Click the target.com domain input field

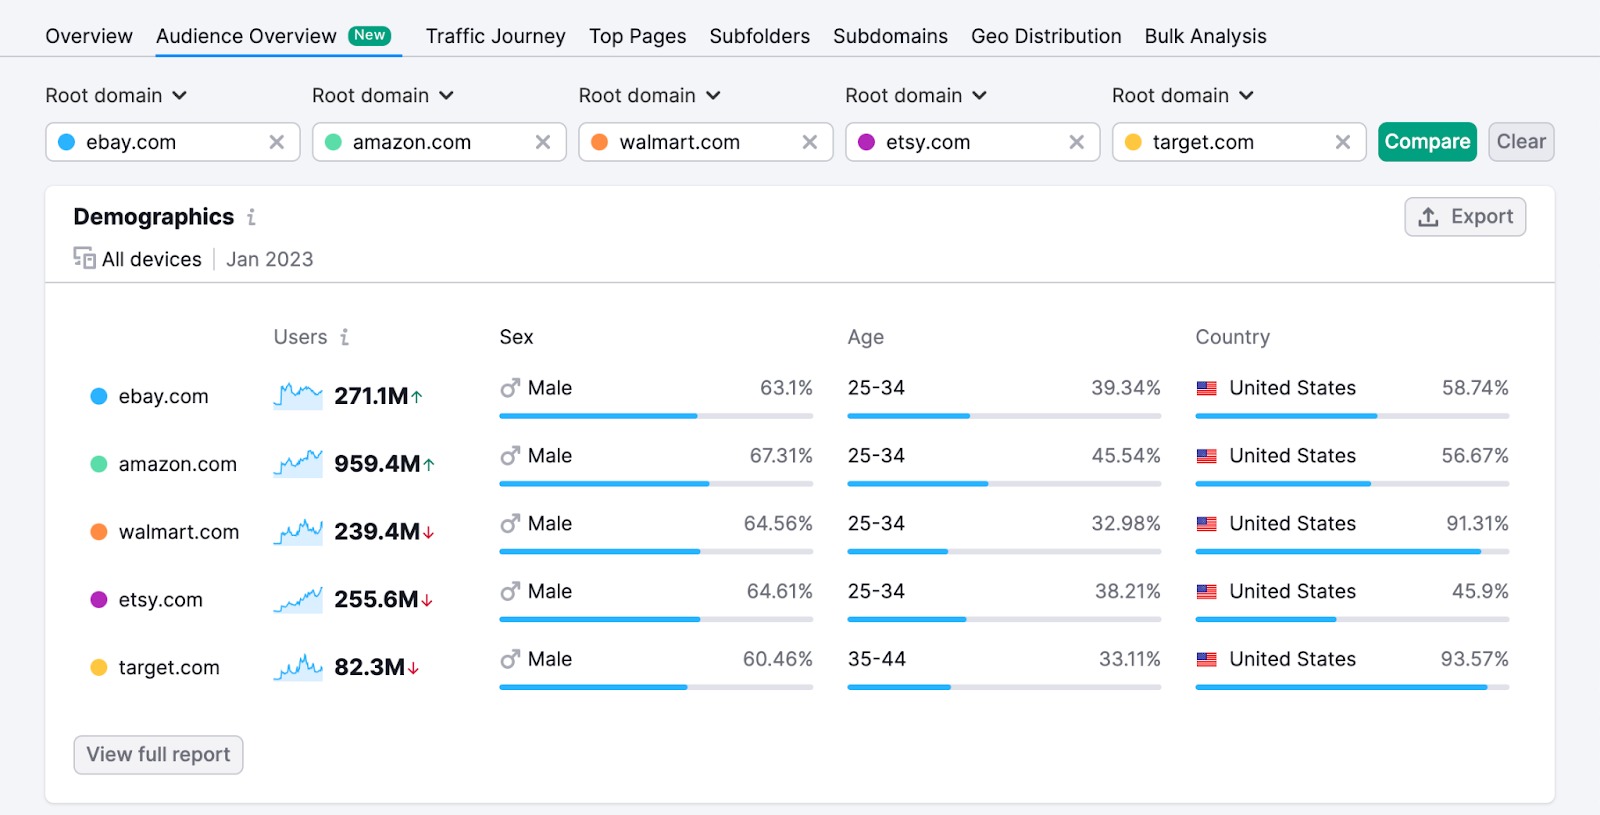(x=1239, y=142)
